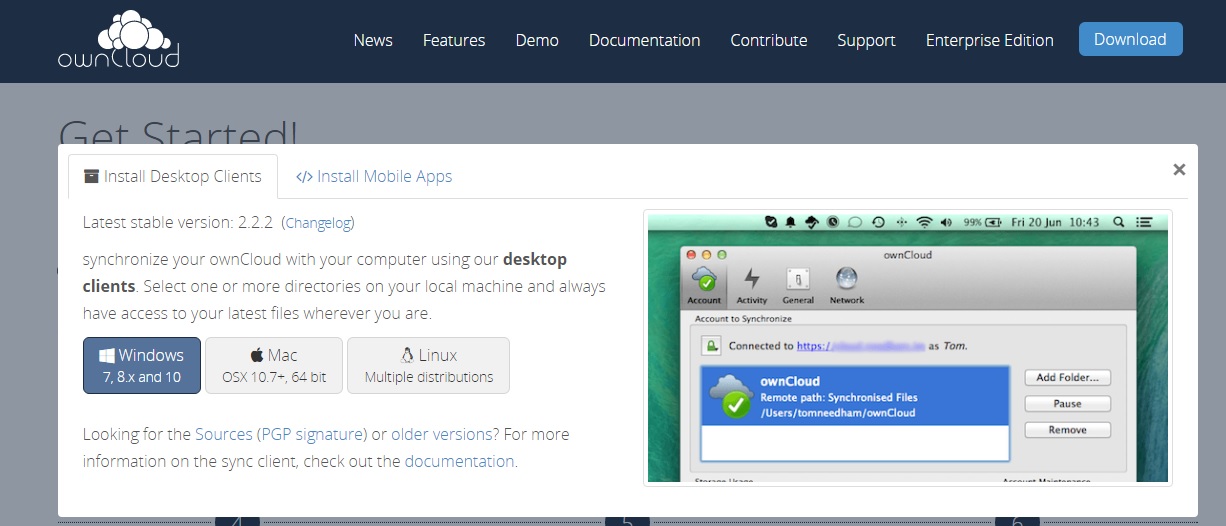
Task: Click the General switch icon in the screenshot
Action: pyautogui.click(x=798, y=279)
